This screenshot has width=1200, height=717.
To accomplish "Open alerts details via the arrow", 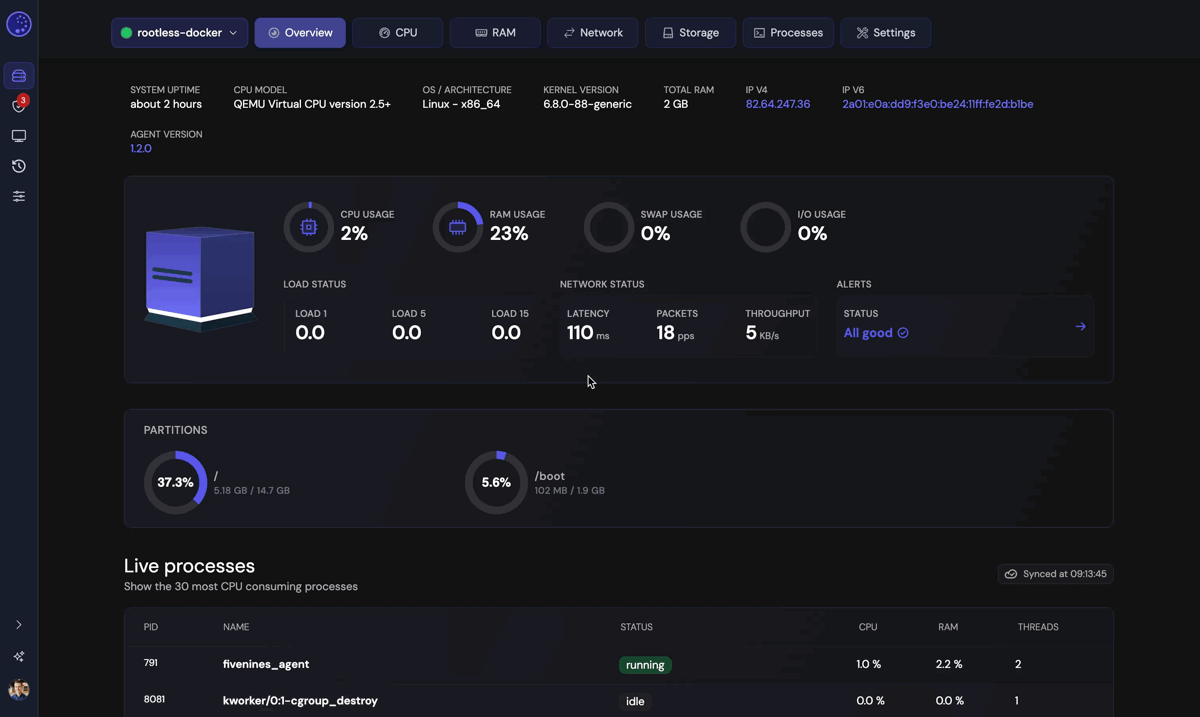I will pyautogui.click(x=1080, y=326).
